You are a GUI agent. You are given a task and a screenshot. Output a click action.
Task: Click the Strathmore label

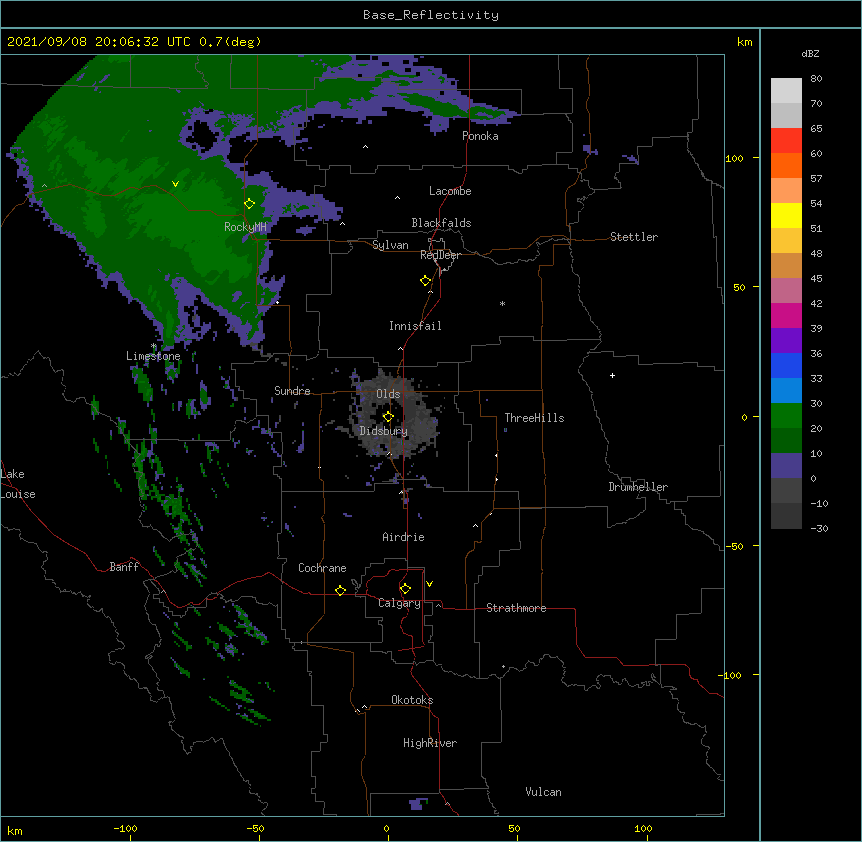[x=516, y=608]
